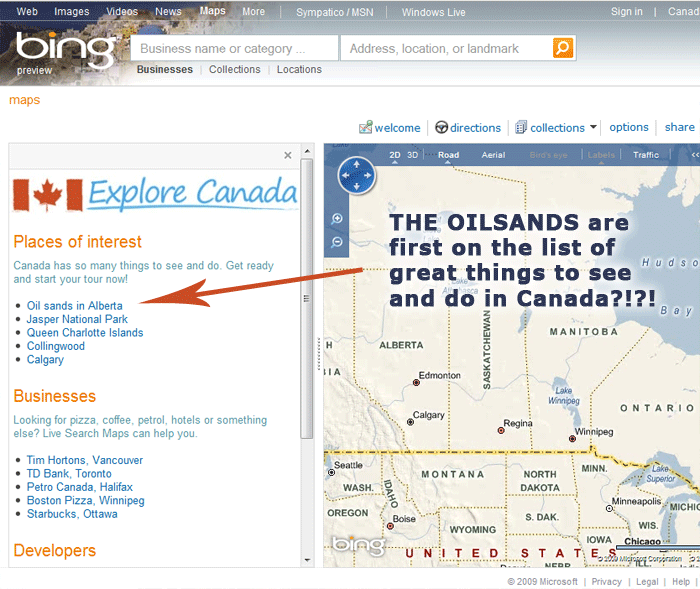Click the options link
Viewport: 700px width, 589px height.
coord(629,127)
